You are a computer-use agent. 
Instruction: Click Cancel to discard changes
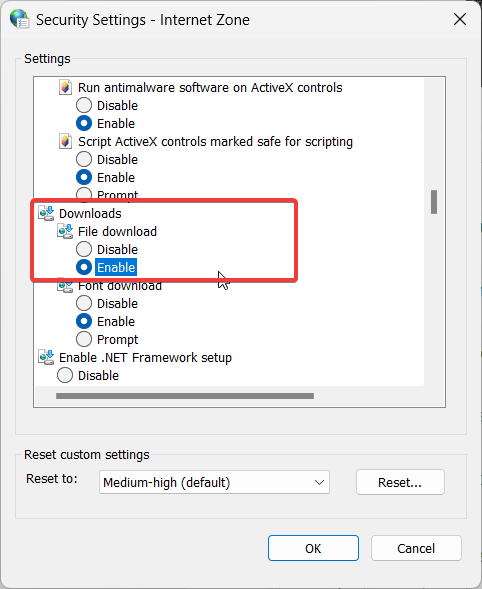[x=416, y=548]
